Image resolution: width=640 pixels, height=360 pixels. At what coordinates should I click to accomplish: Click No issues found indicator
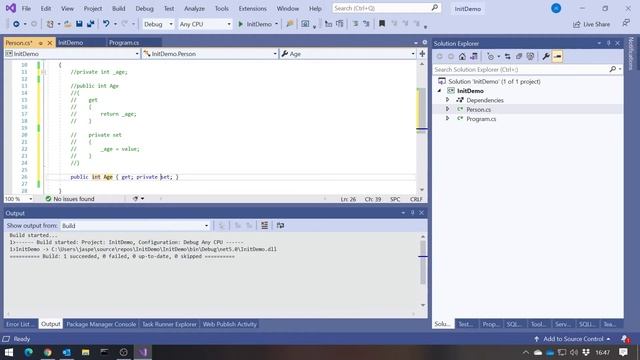69,199
